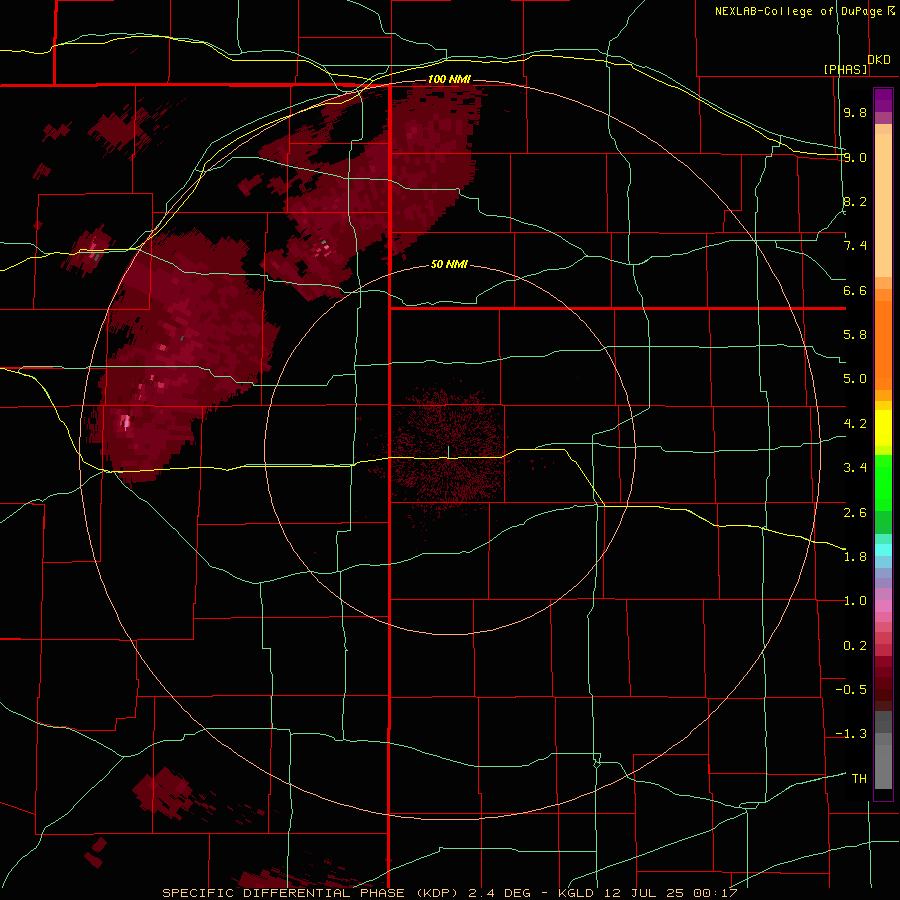Click the 5.0 color scale value
This screenshot has width=900, height=900.
coord(855,379)
